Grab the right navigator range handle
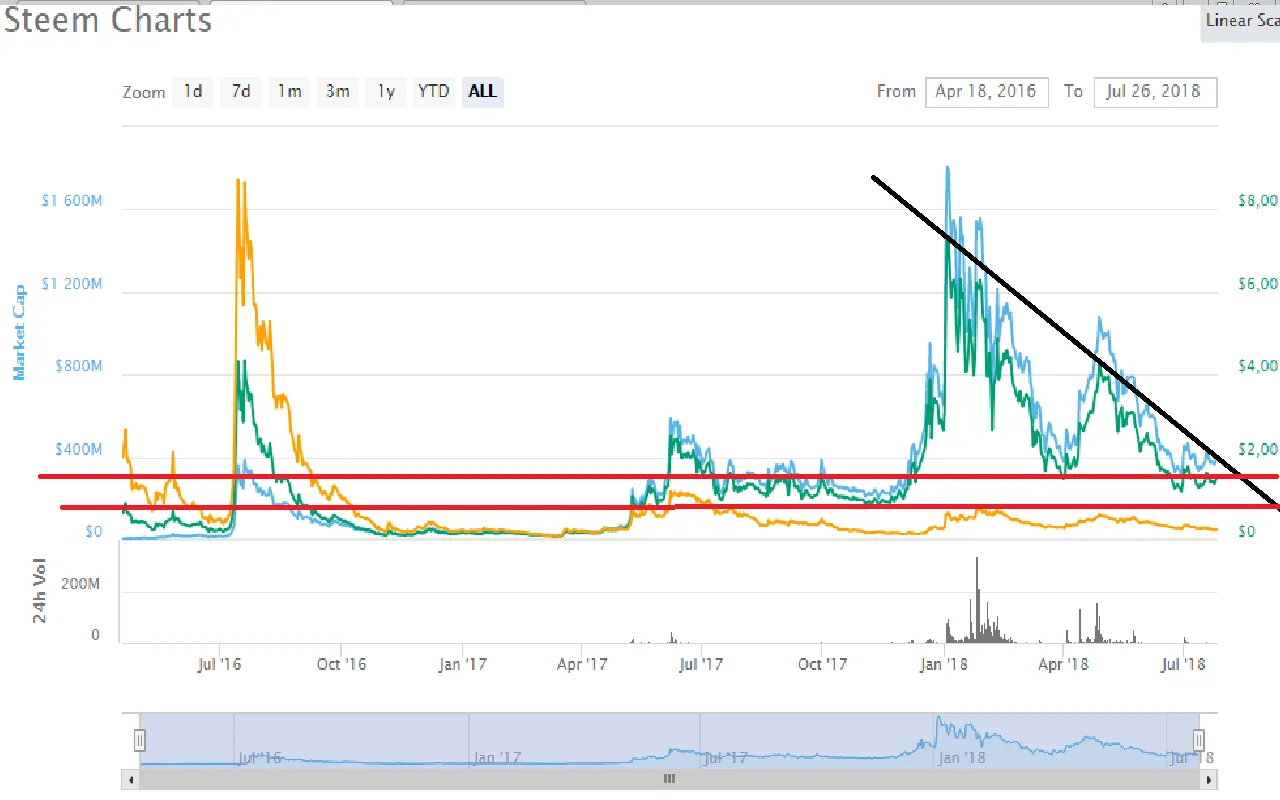 (1199, 740)
